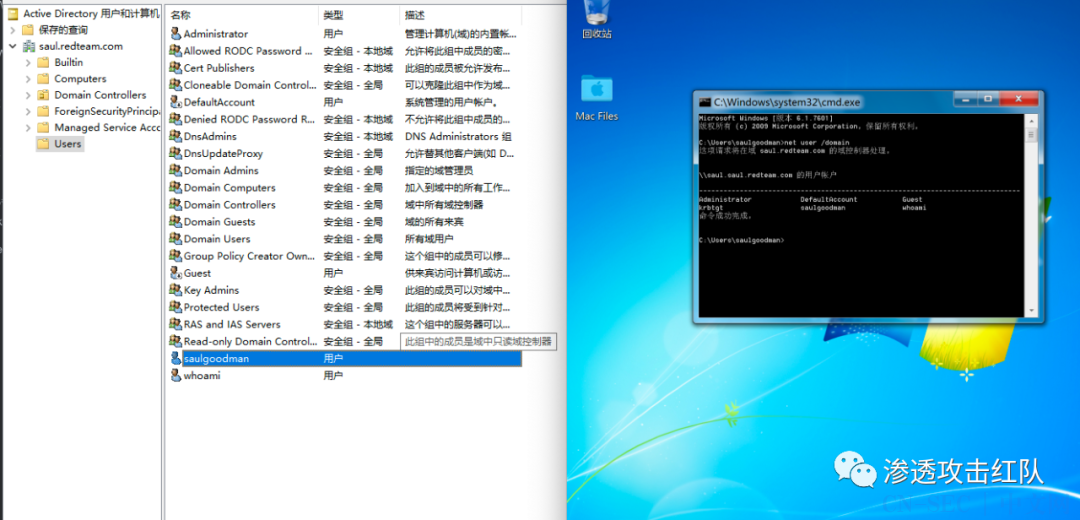1080x520 pixels.
Task: Click the Domain Controllers group icon in list
Action: (x=176, y=205)
